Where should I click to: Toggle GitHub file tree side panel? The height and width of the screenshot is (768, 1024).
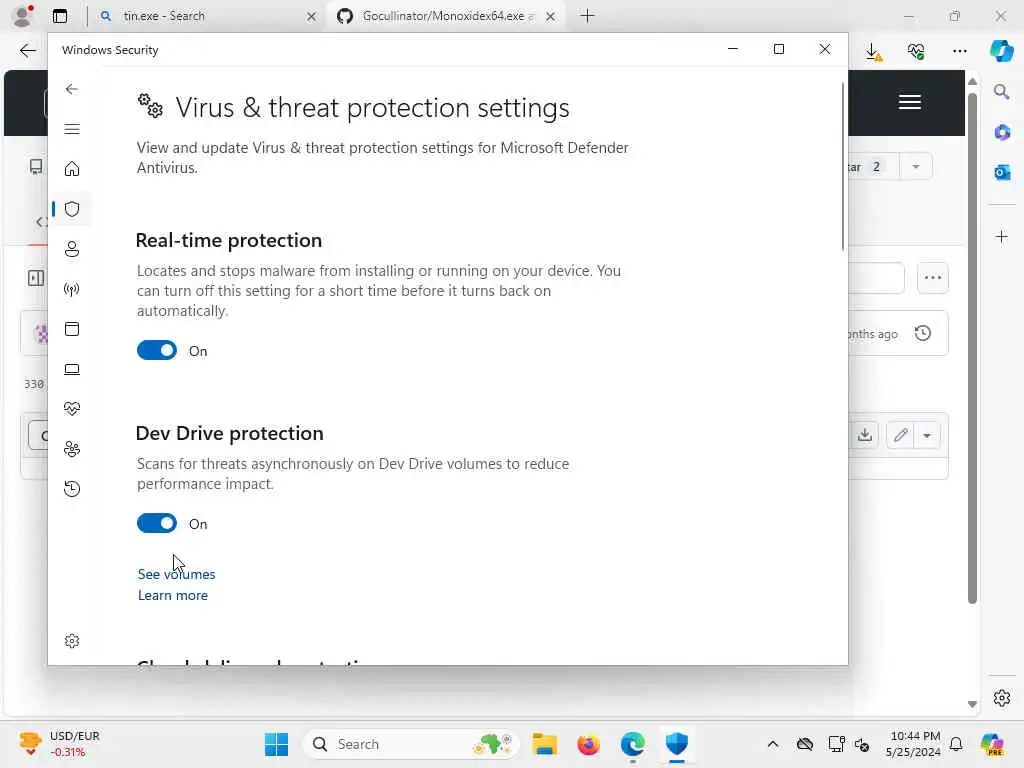(x=36, y=278)
